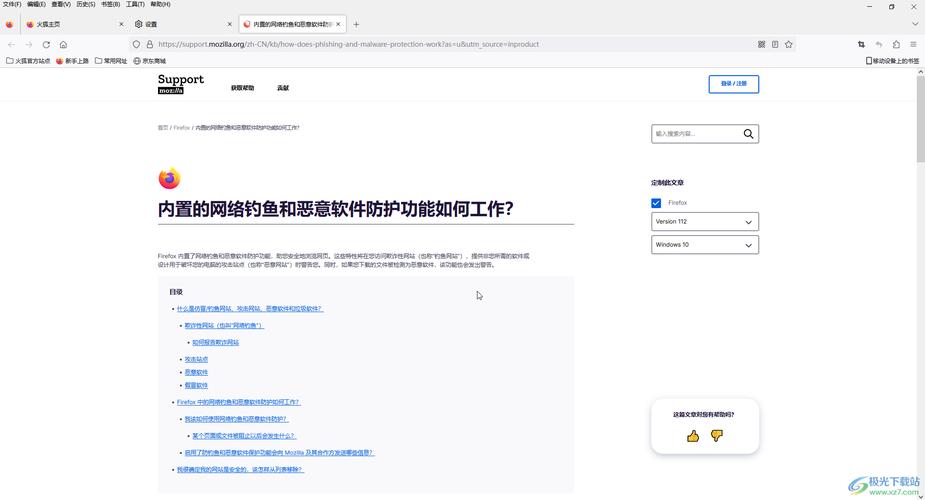List all tabs with the chevron
Viewport: 925px width, 500px height.
pyautogui.click(x=915, y=24)
